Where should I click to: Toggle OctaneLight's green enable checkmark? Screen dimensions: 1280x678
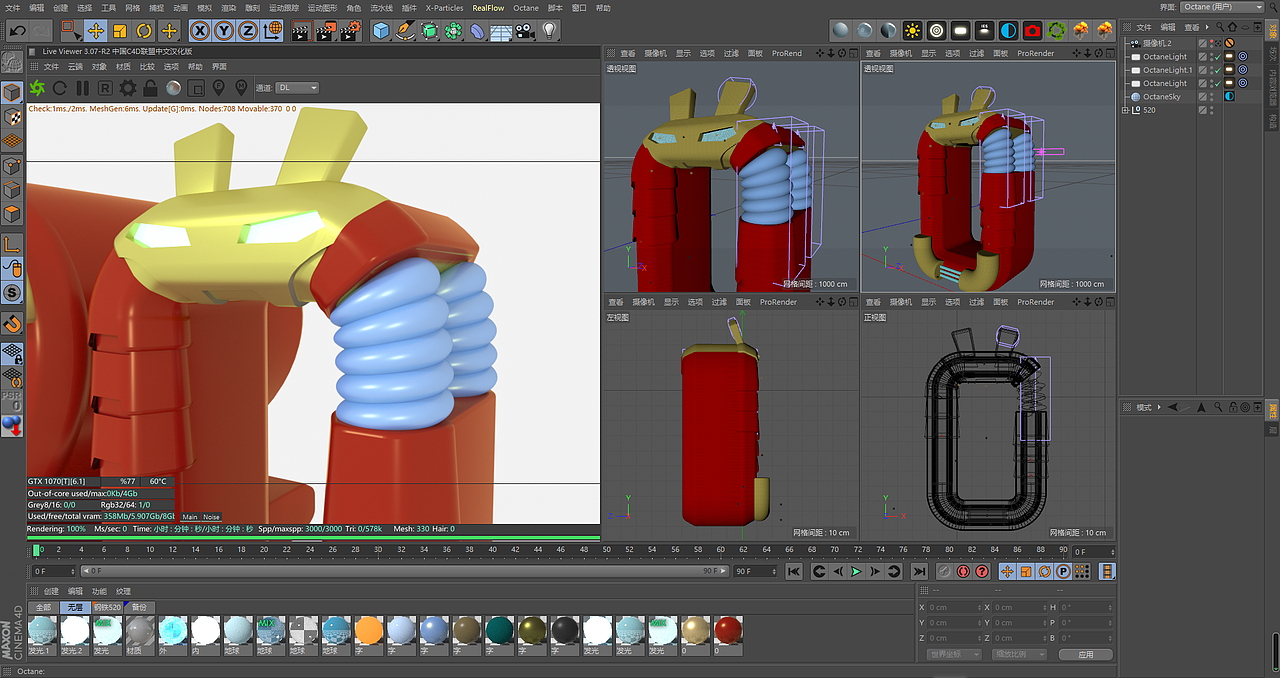click(x=1217, y=57)
